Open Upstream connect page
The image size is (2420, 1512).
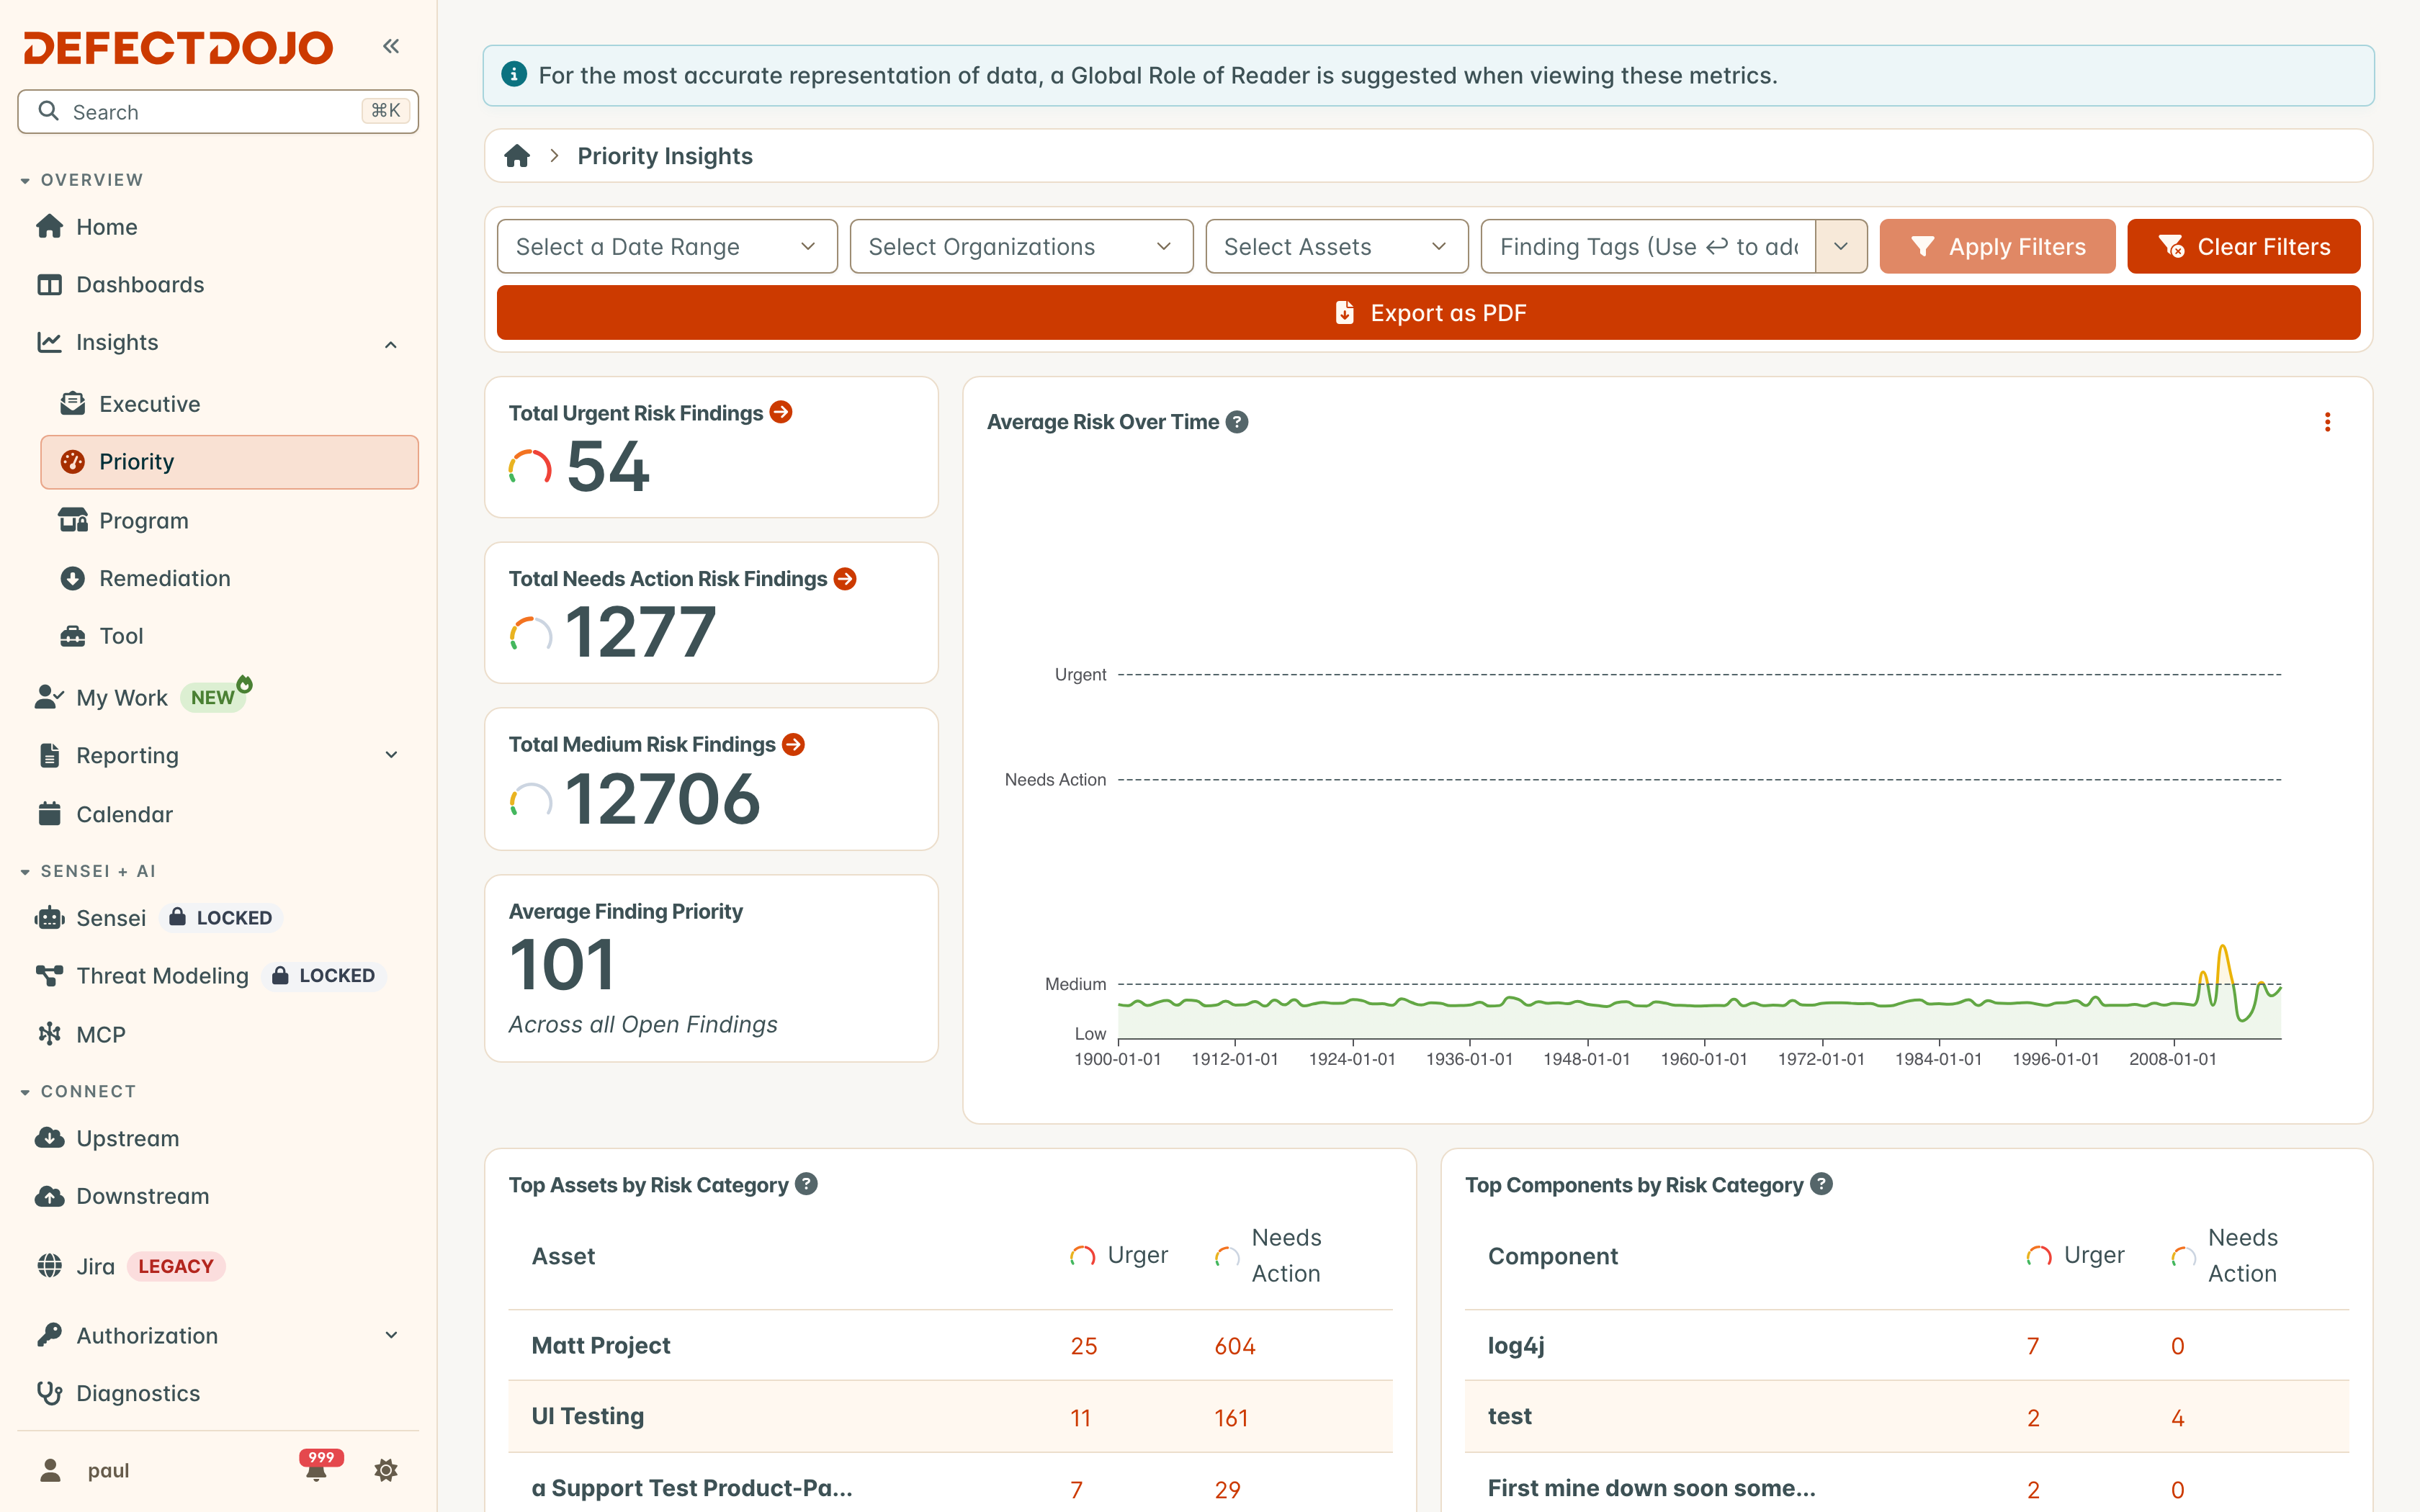[218, 1139]
